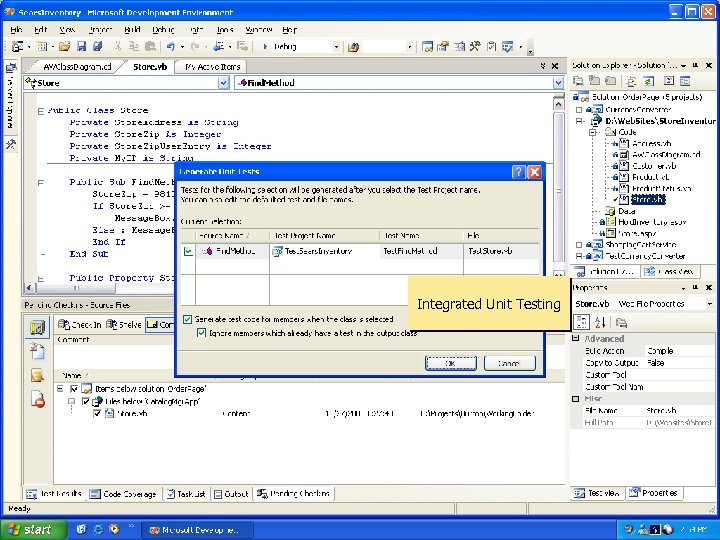Click the Paste clipboard toolbar icon

point(150,46)
